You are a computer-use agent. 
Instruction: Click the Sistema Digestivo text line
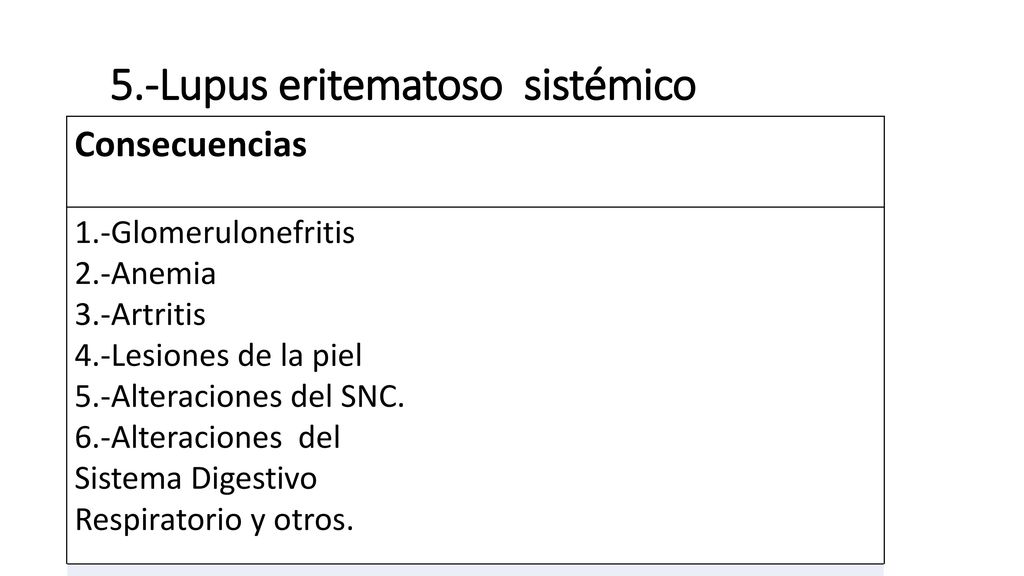pos(196,479)
